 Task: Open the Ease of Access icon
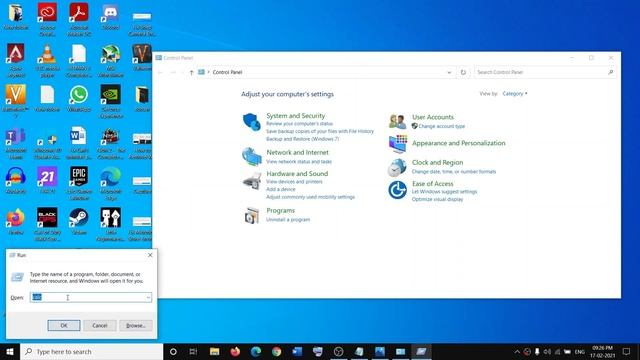pos(397,190)
